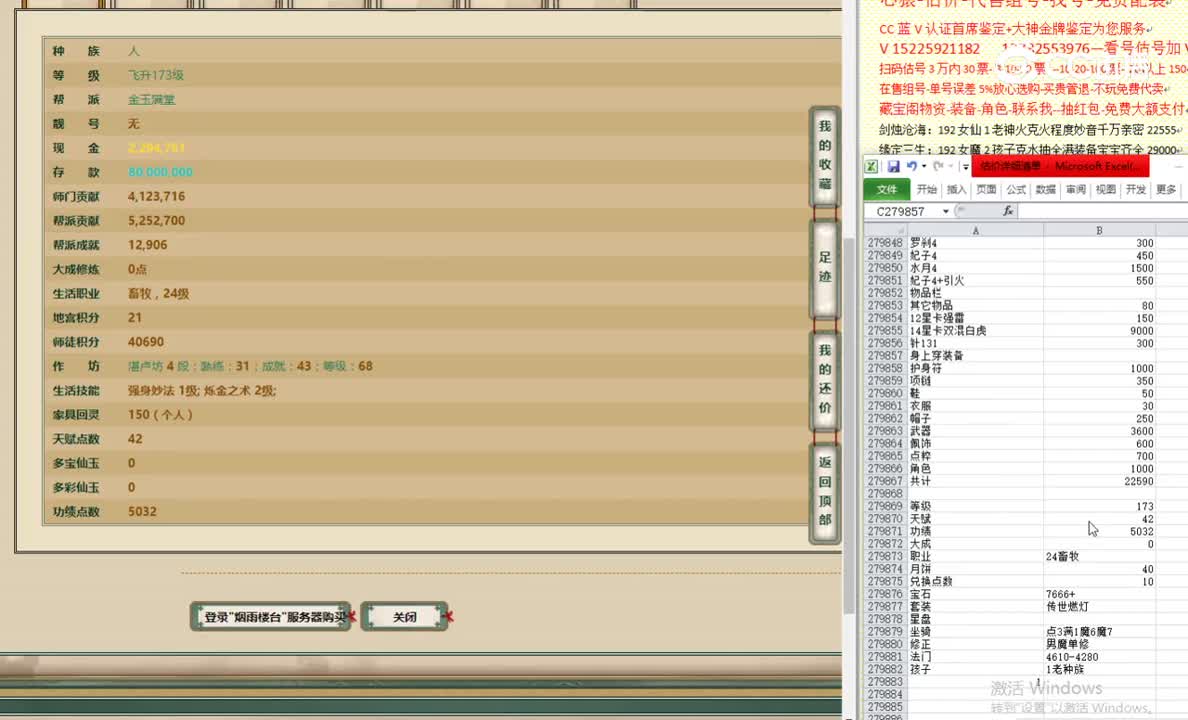This screenshot has width=1188, height=720.
Task: Switch to the 开始 ribbon tab
Action: click(926, 189)
